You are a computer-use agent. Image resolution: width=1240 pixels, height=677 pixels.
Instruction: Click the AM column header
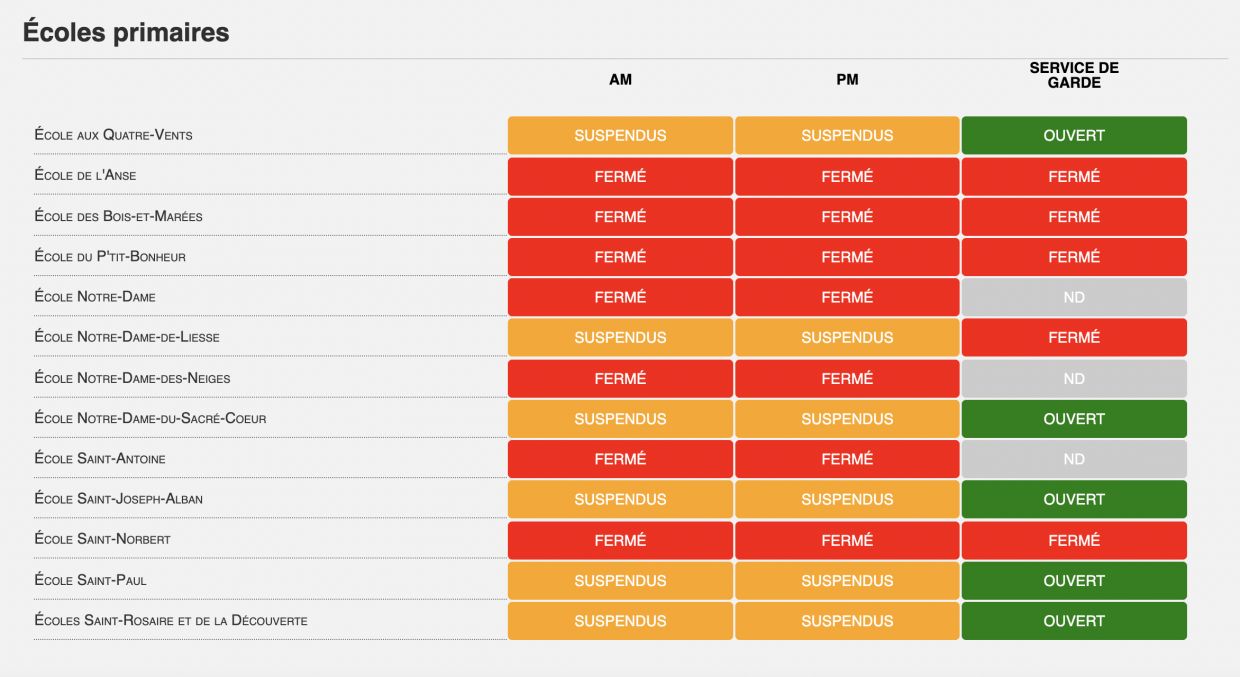click(x=620, y=80)
